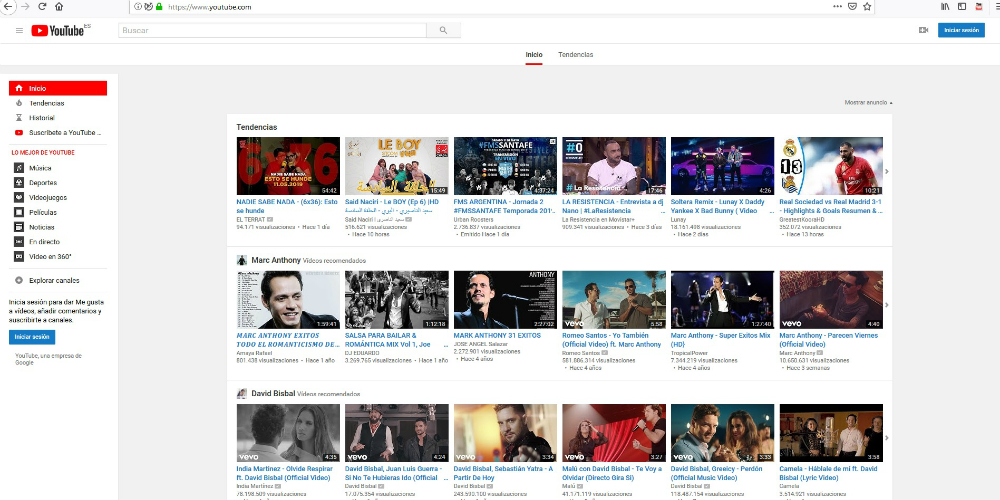Click Explorar canales plus icon
The width and height of the screenshot is (1000, 500).
[19, 281]
